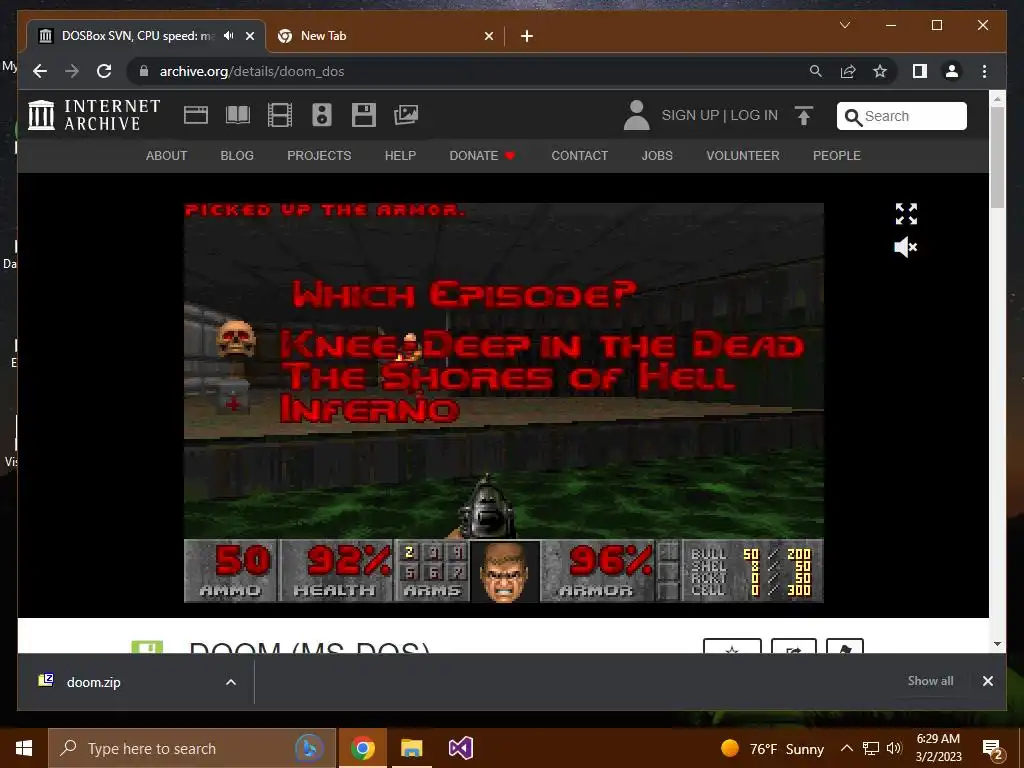Viewport: 1024px width, 768px height.
Task: Open the weather widget showing 76°F Sunny
Action: pyautogui.click(x=773, y=748)
